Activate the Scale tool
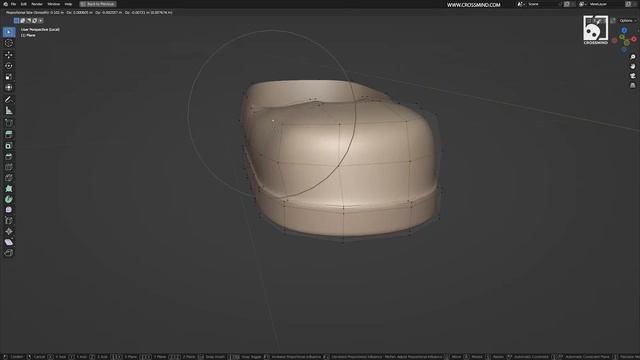The width and height of the screenshot is (640, 360). click(x=9, y=77)
